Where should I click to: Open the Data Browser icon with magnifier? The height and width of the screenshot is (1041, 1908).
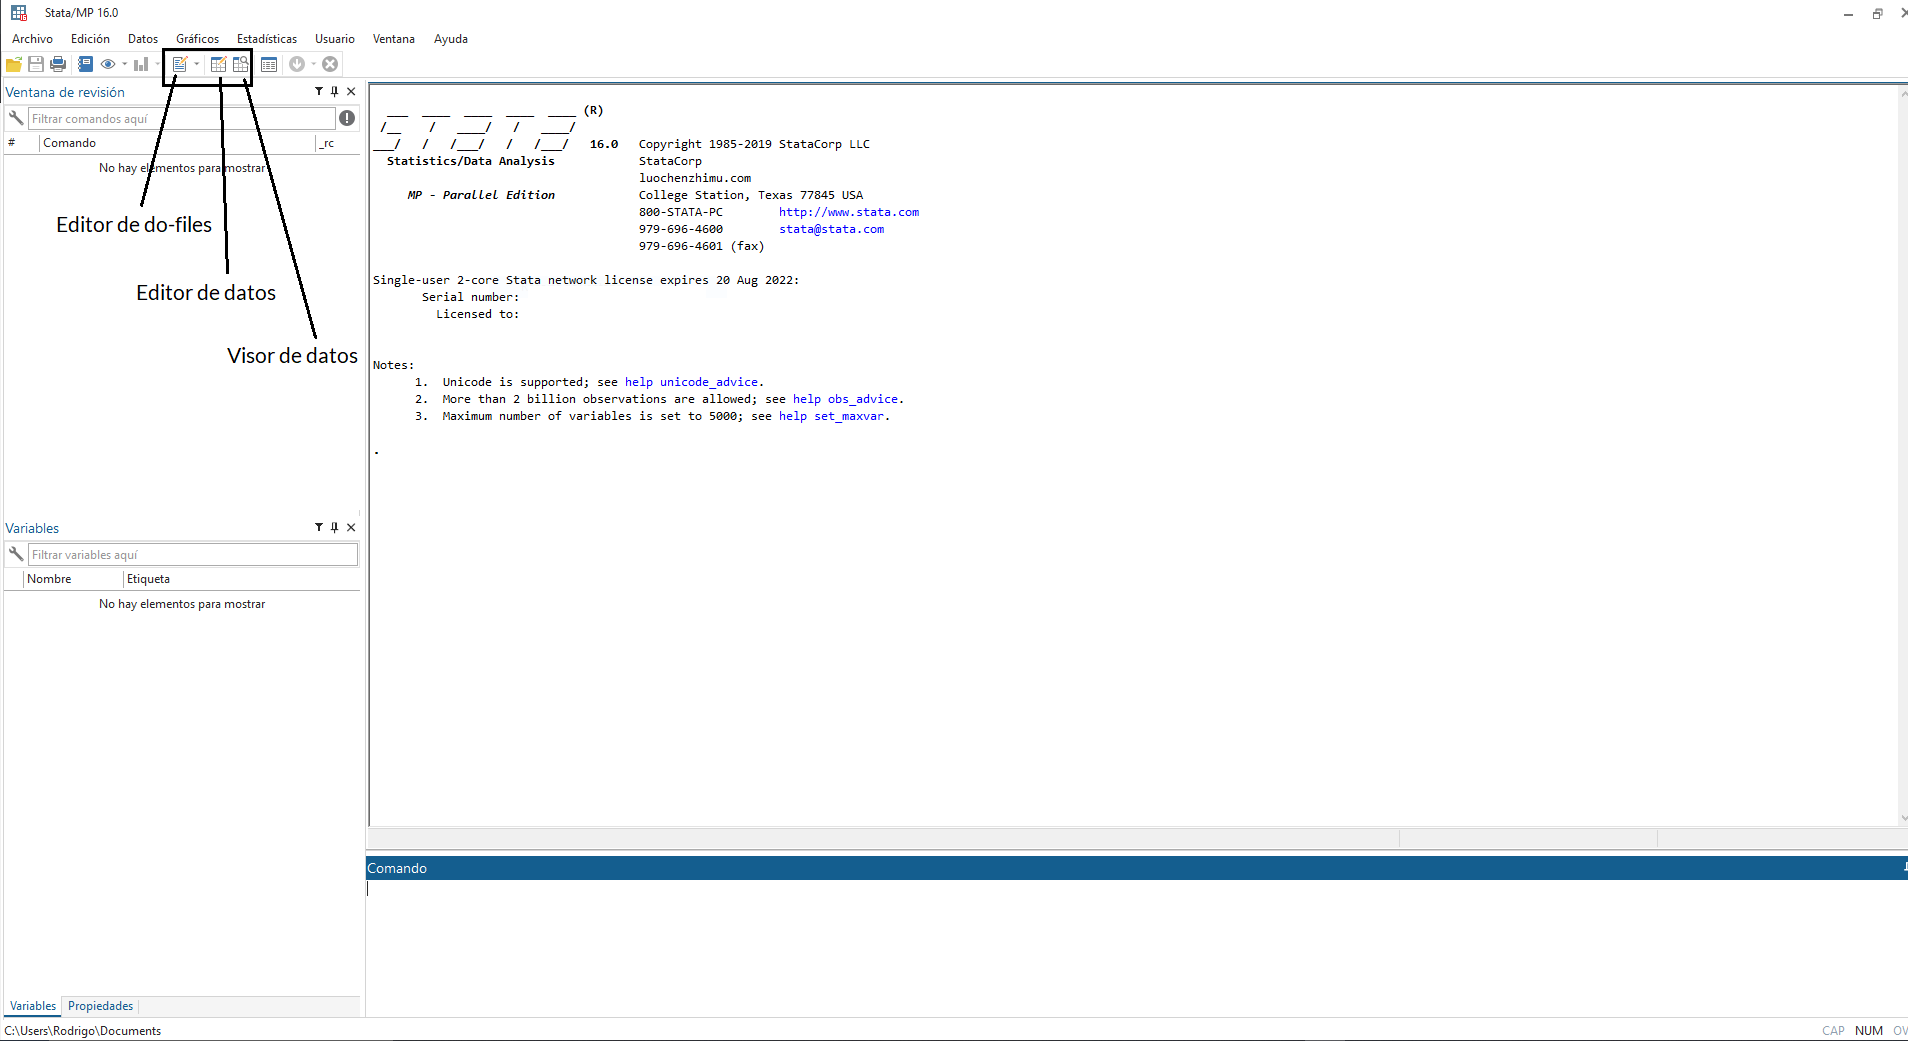tap(241, 64)
